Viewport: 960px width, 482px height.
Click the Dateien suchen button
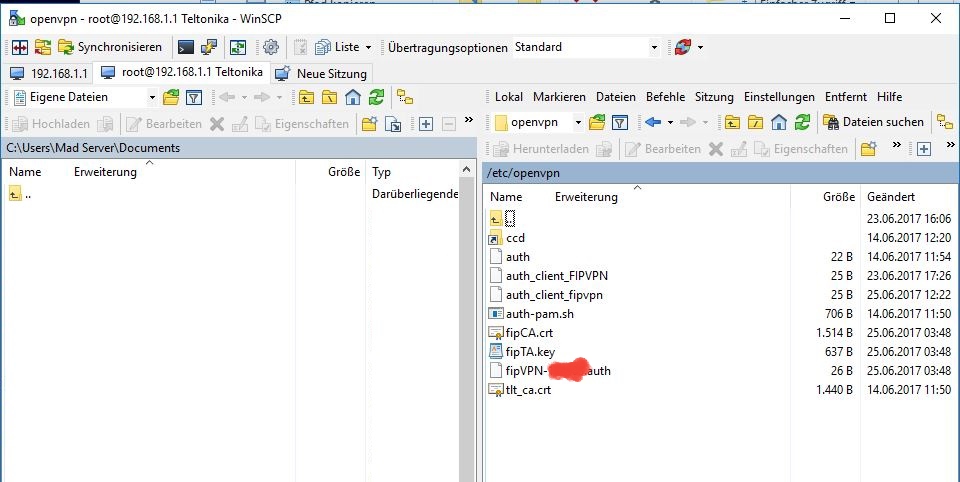[x=874, y=122]
